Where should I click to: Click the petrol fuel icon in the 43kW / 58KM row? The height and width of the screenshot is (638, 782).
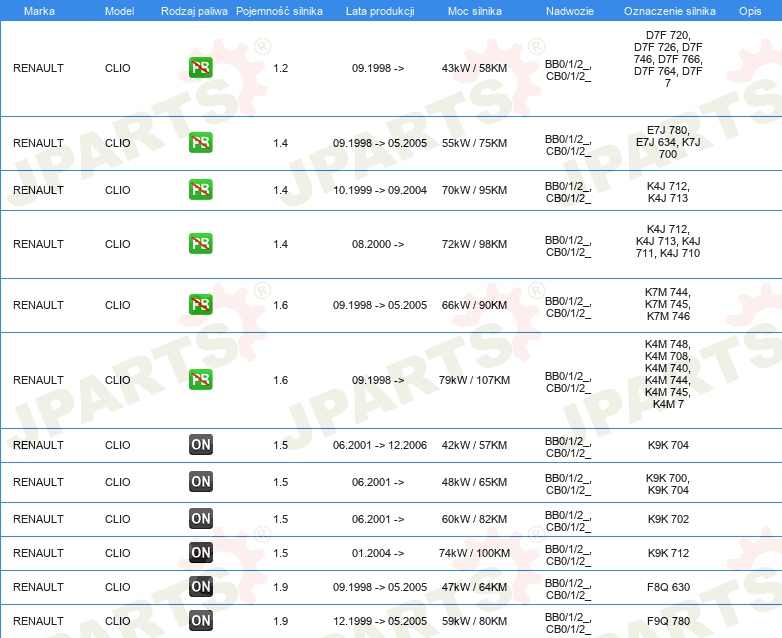[x=200, y=68]
